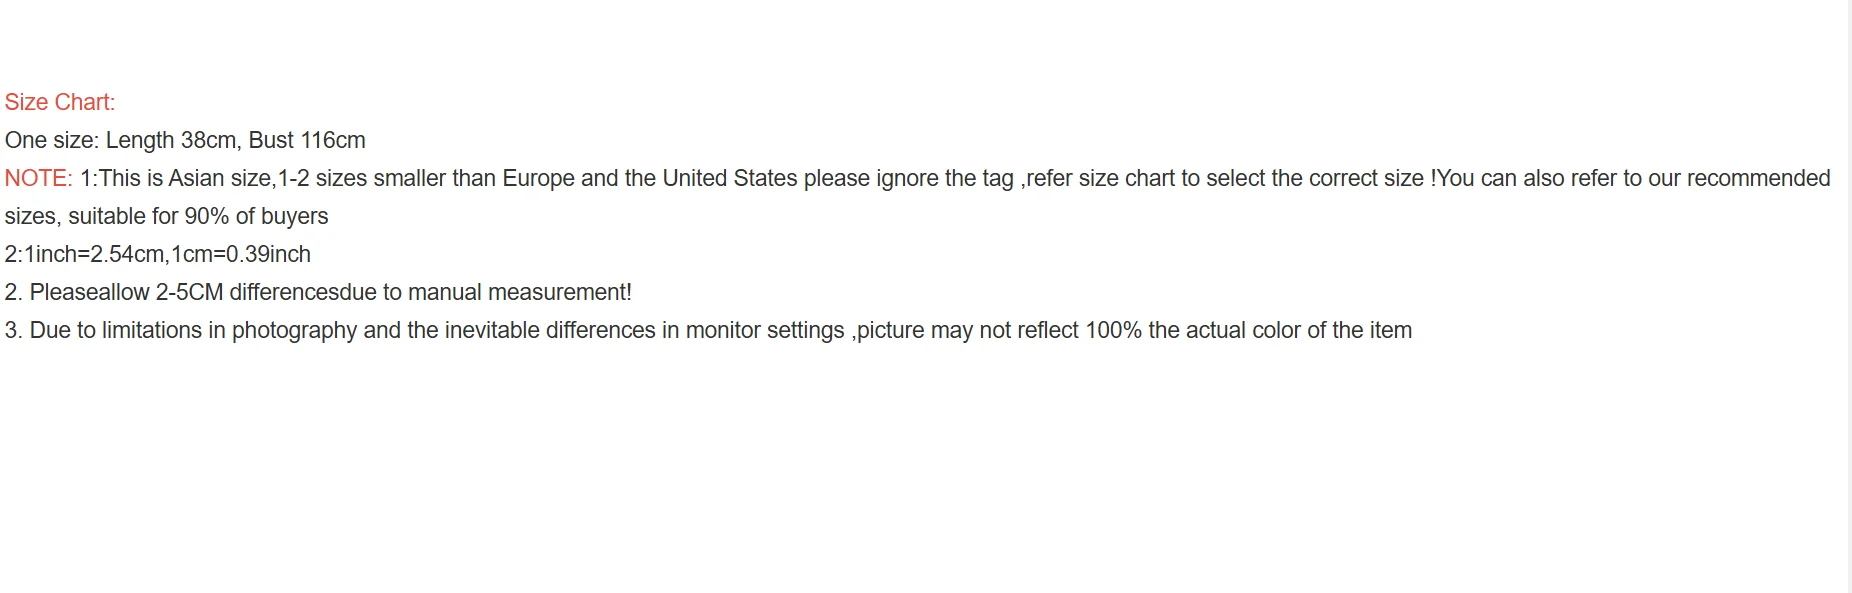Image resolution: width=1852 pixels, height=593 pixels.
Task: Click the words 'Europe and the United States'
Action: 649,178
